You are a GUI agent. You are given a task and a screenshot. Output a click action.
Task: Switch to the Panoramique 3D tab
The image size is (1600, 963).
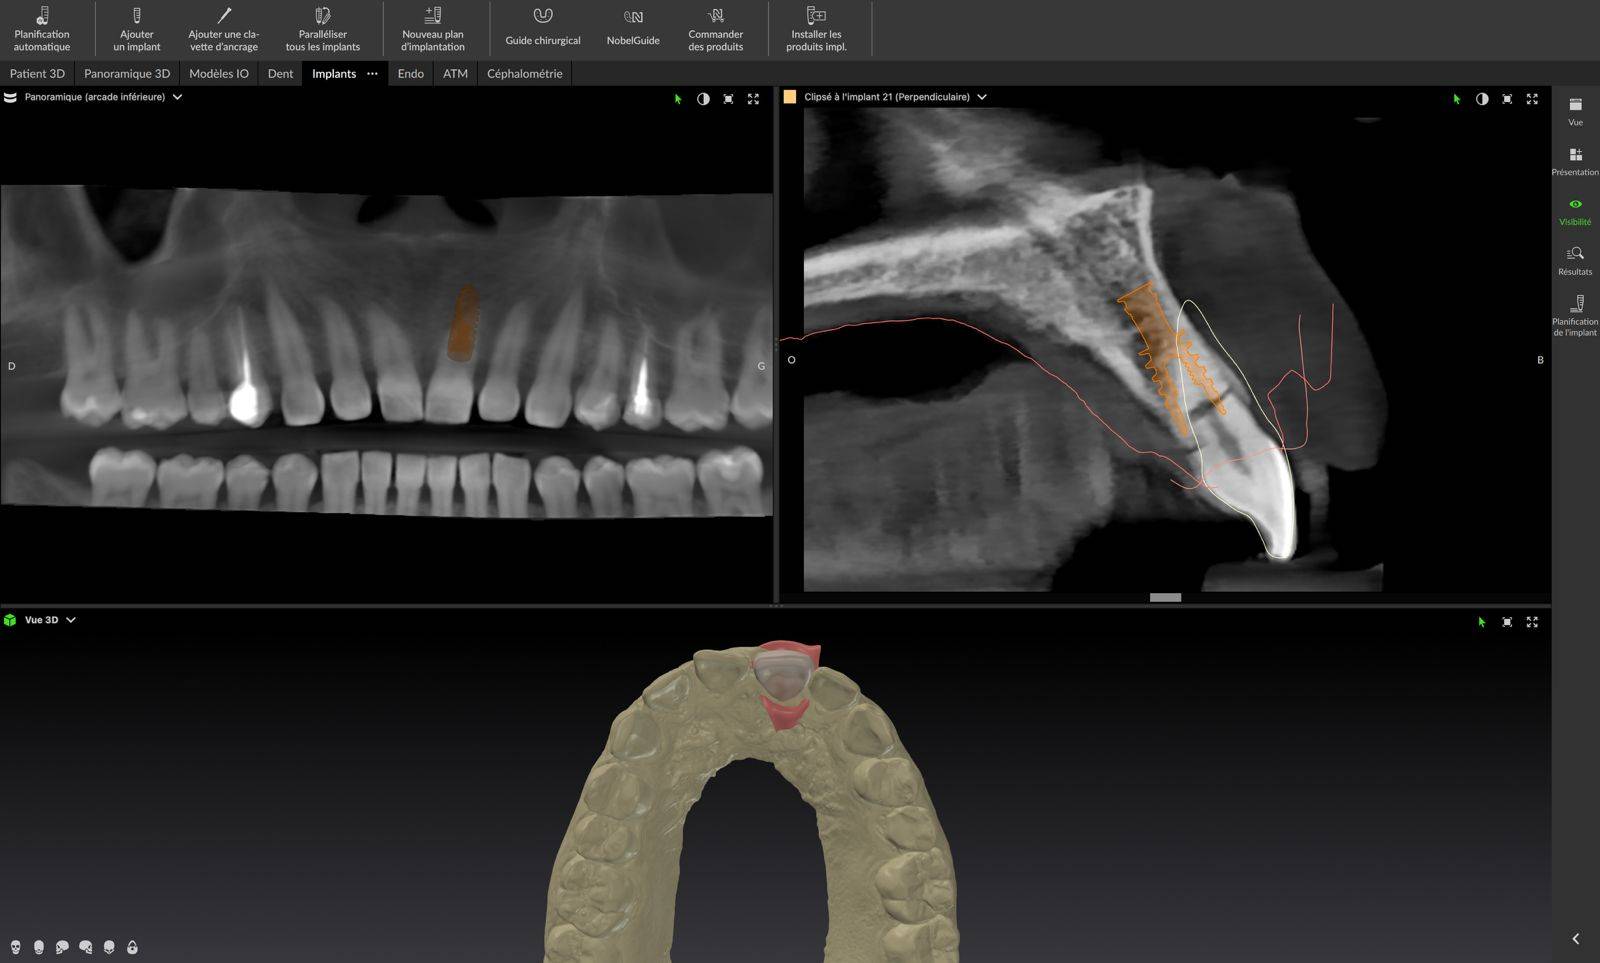tap(127, 73)
